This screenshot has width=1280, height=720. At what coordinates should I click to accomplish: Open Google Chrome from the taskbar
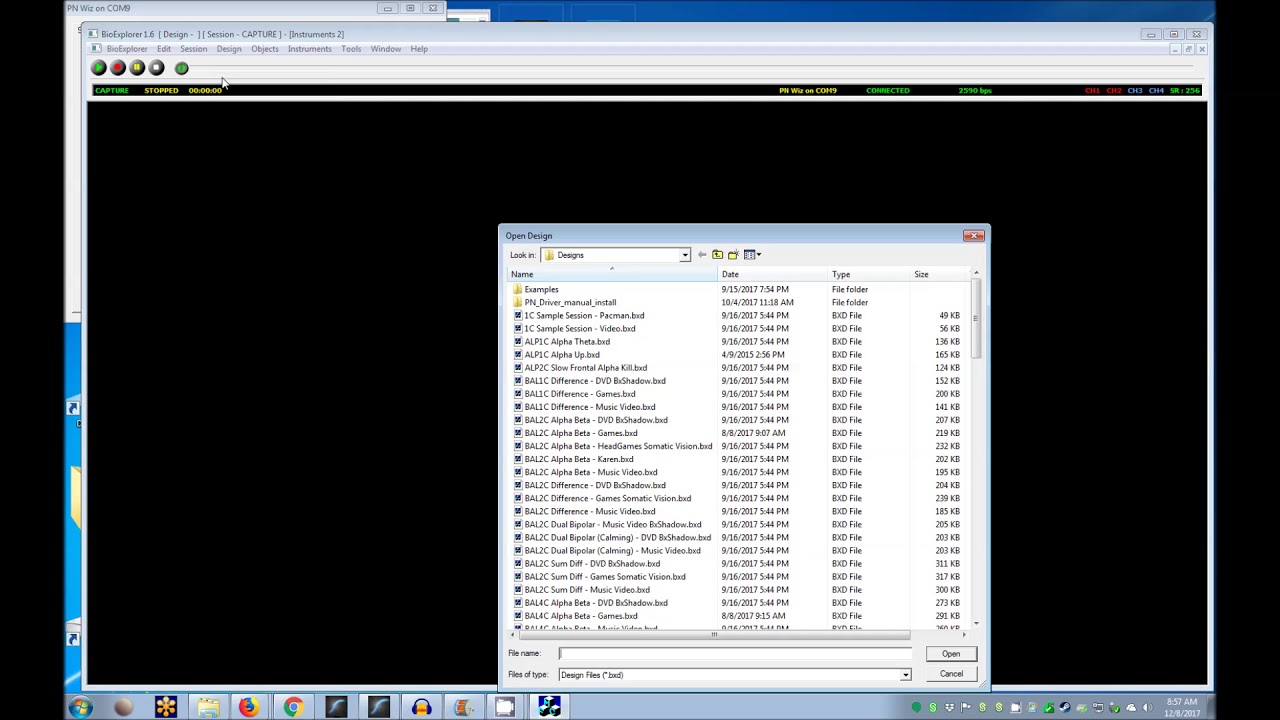pos(292,708)
